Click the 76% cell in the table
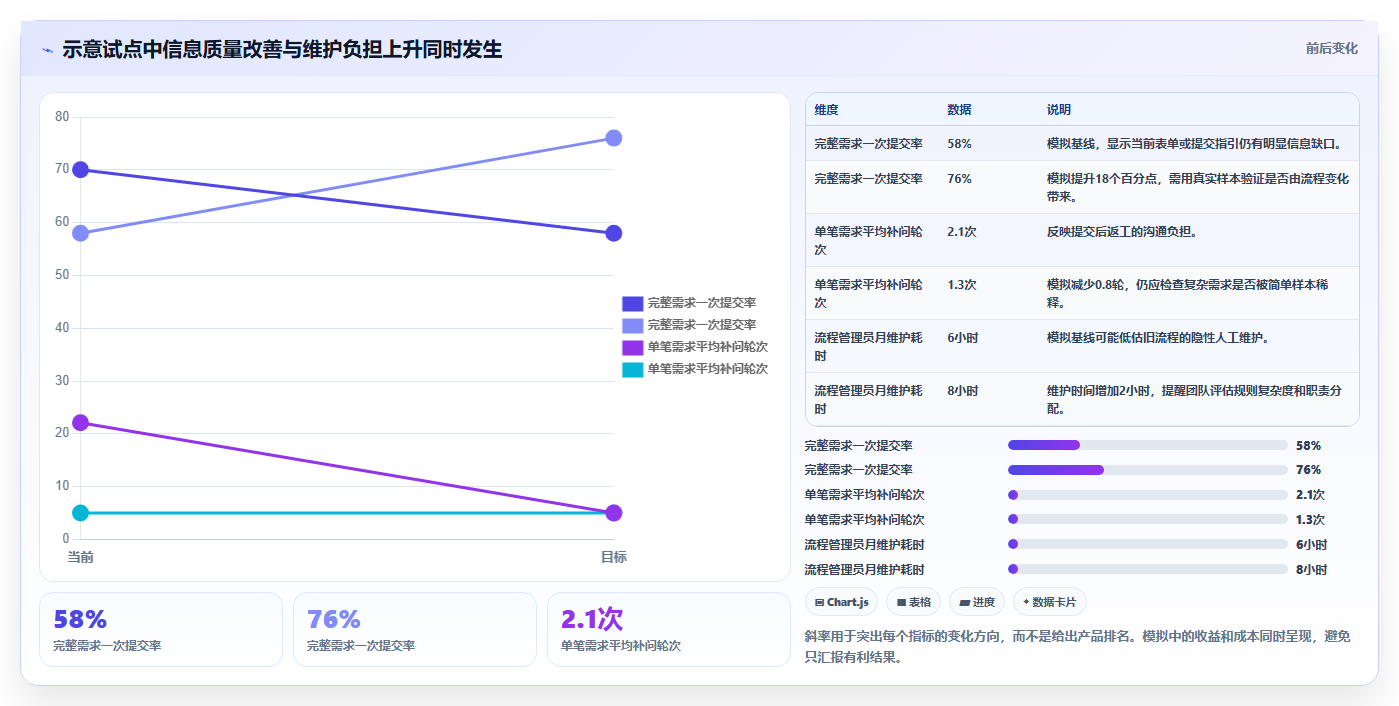 click(x=960, y=179)
